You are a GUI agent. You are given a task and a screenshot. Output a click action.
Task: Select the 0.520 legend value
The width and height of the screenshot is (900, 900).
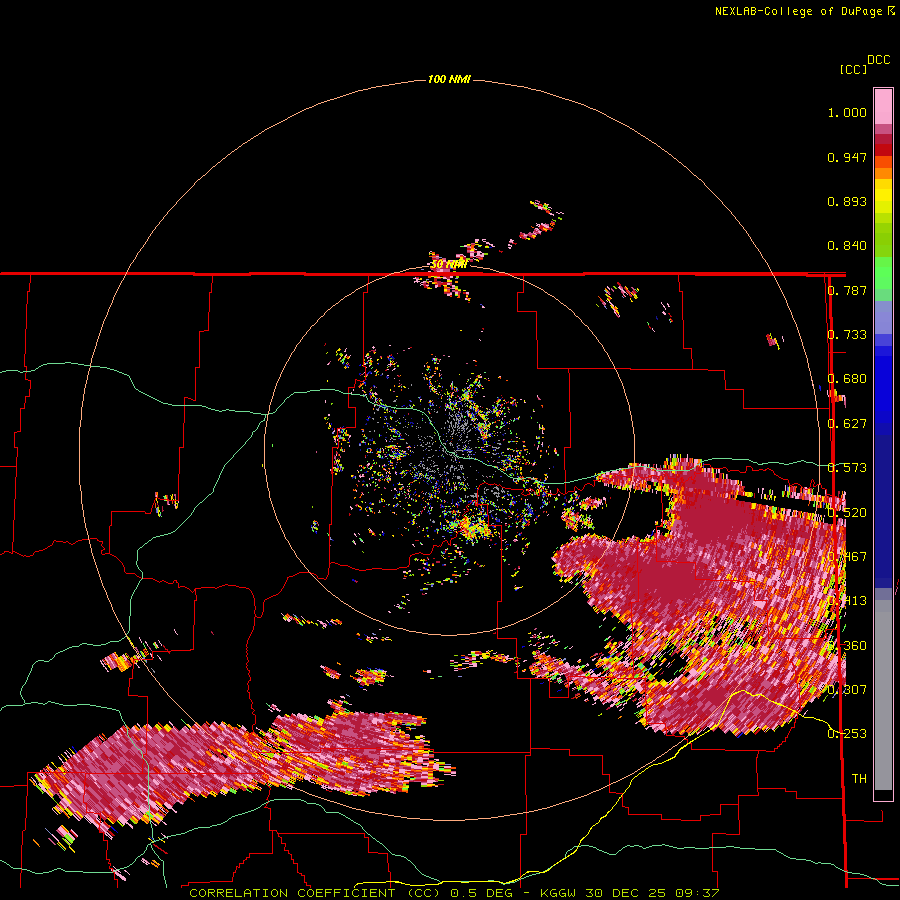coord(847,513)
